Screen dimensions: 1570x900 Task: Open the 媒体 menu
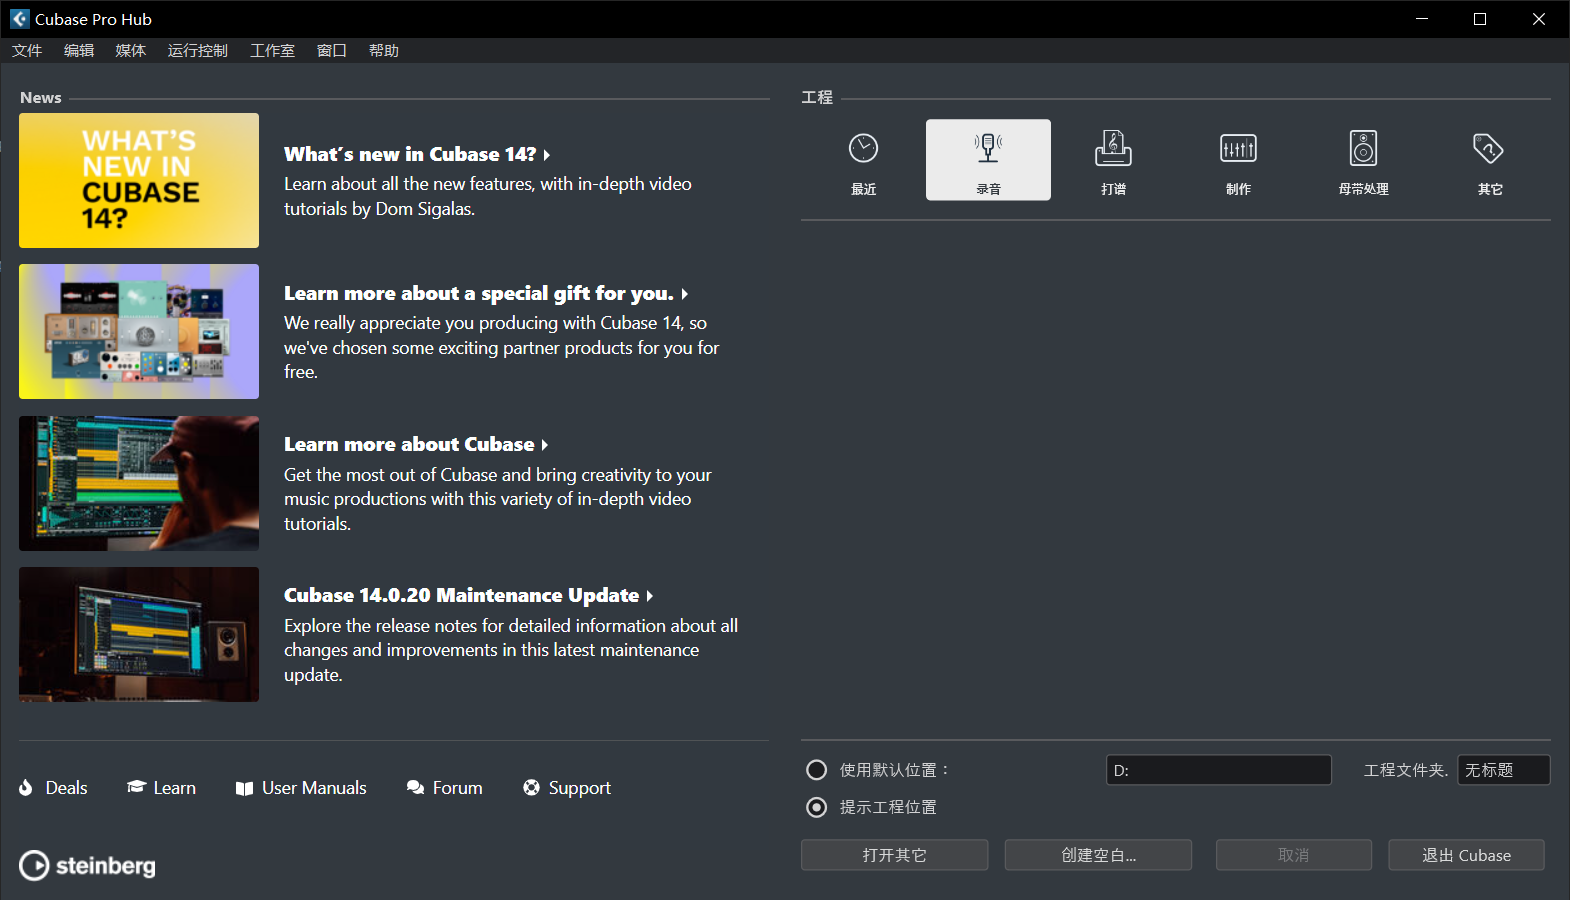[131, 51]
